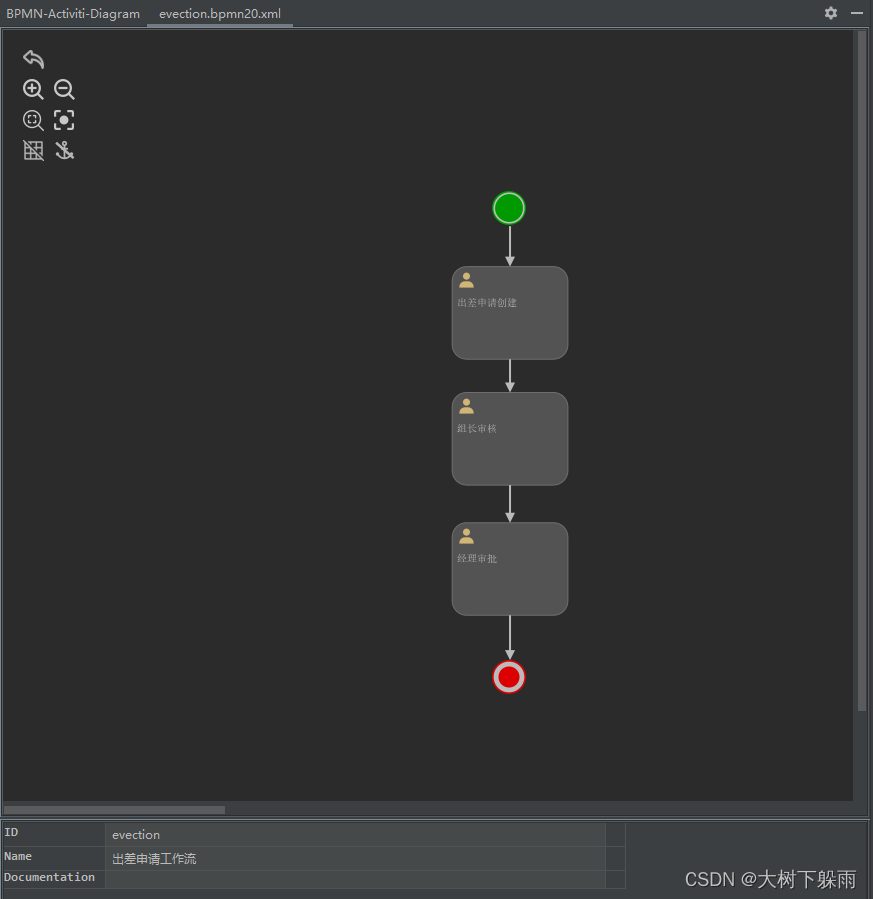Viewport: 873px width, 899px height.
Task: Click the undo arrow icon
Action: pyautogui.click(x=33, y=58)
